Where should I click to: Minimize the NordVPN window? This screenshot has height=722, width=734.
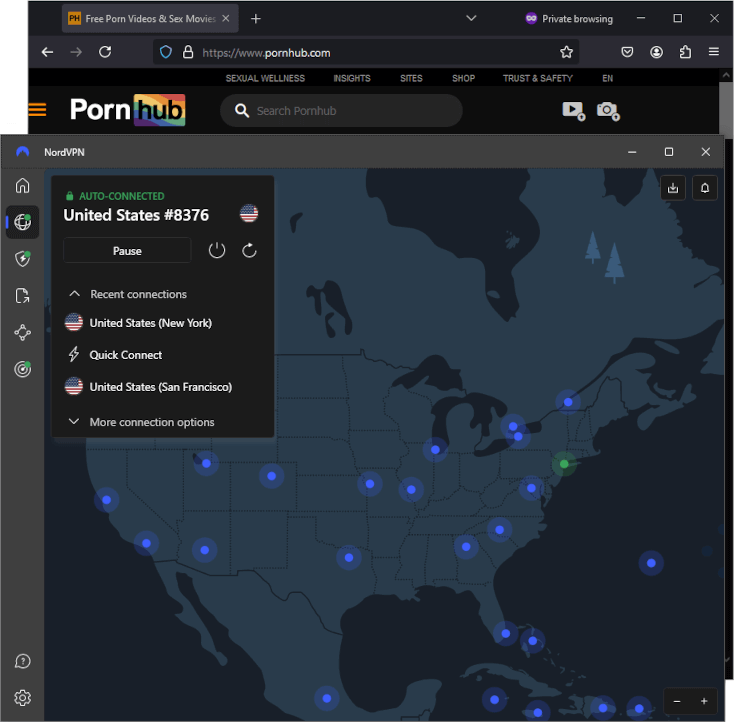click(632, 152)
